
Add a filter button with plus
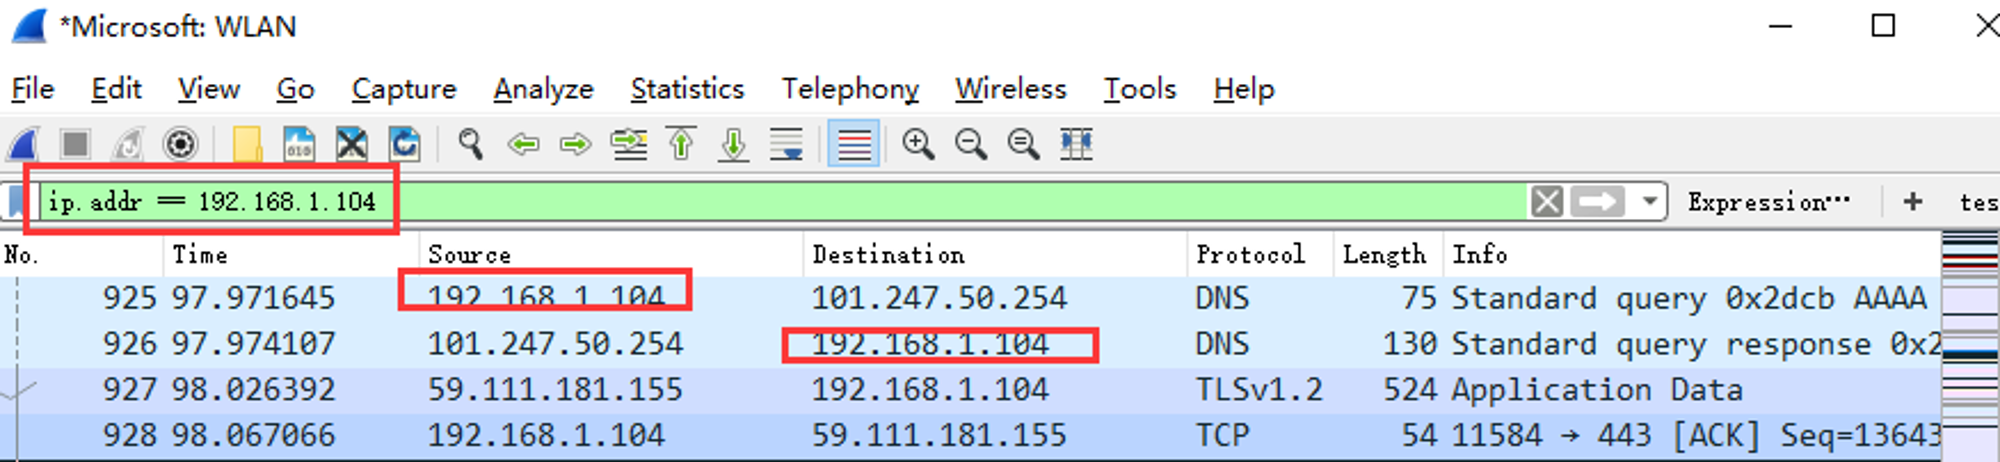[x=1913, y=202]
